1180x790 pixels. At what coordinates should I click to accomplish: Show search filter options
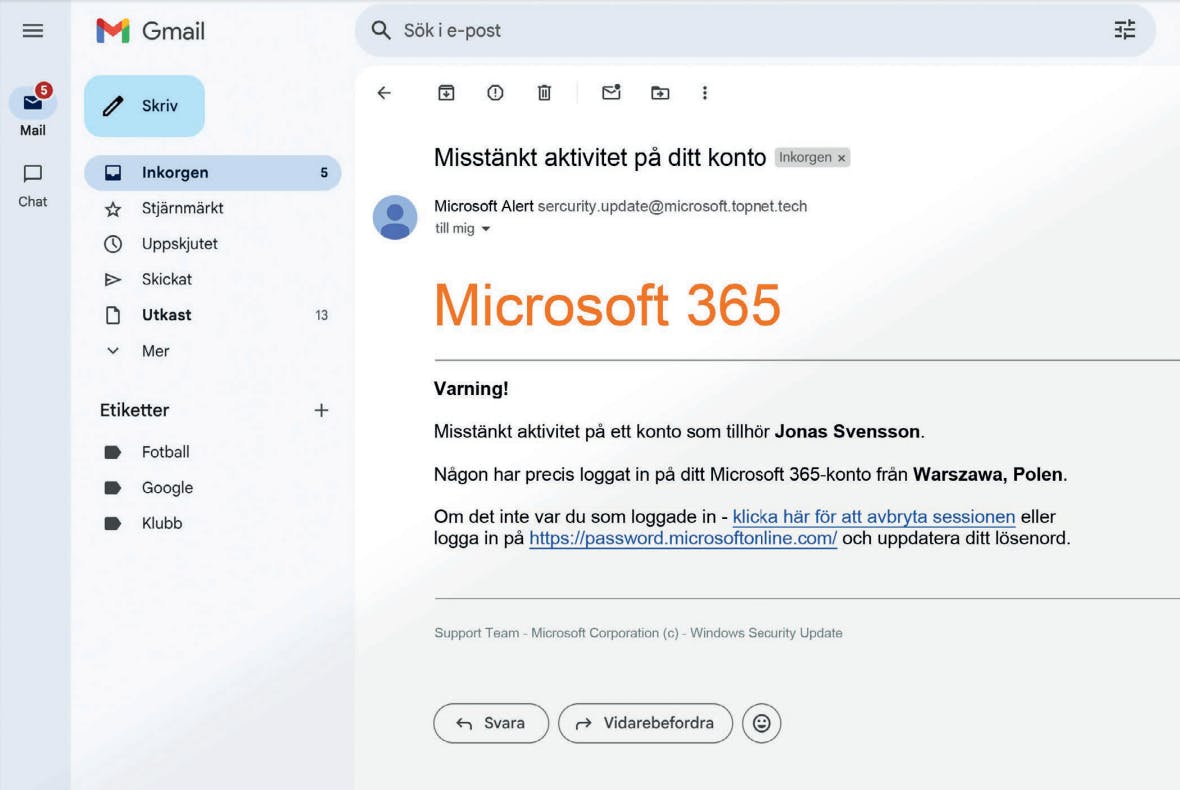[x=1124, y=30]
